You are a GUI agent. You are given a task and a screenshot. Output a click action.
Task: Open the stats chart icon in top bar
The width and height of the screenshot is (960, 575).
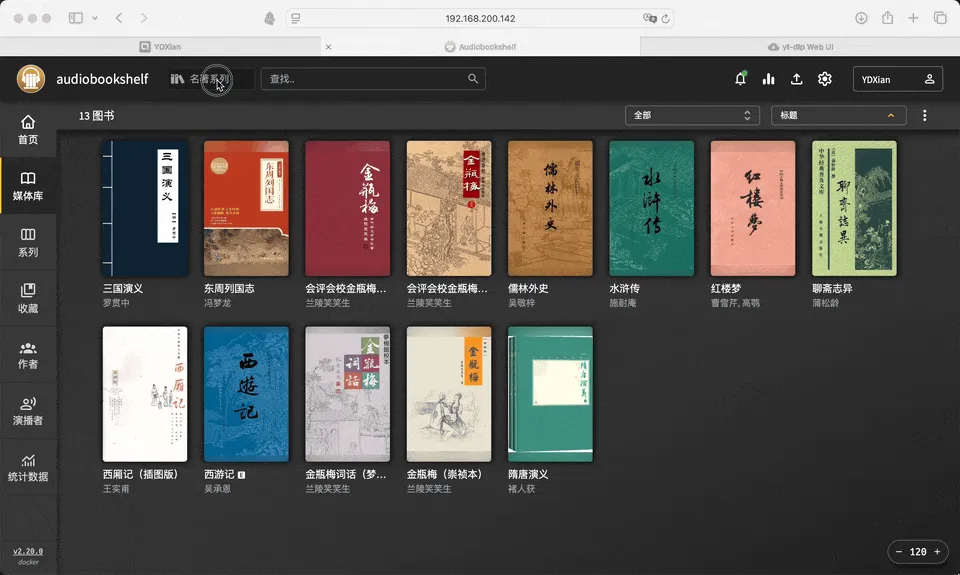pos(768,79)
